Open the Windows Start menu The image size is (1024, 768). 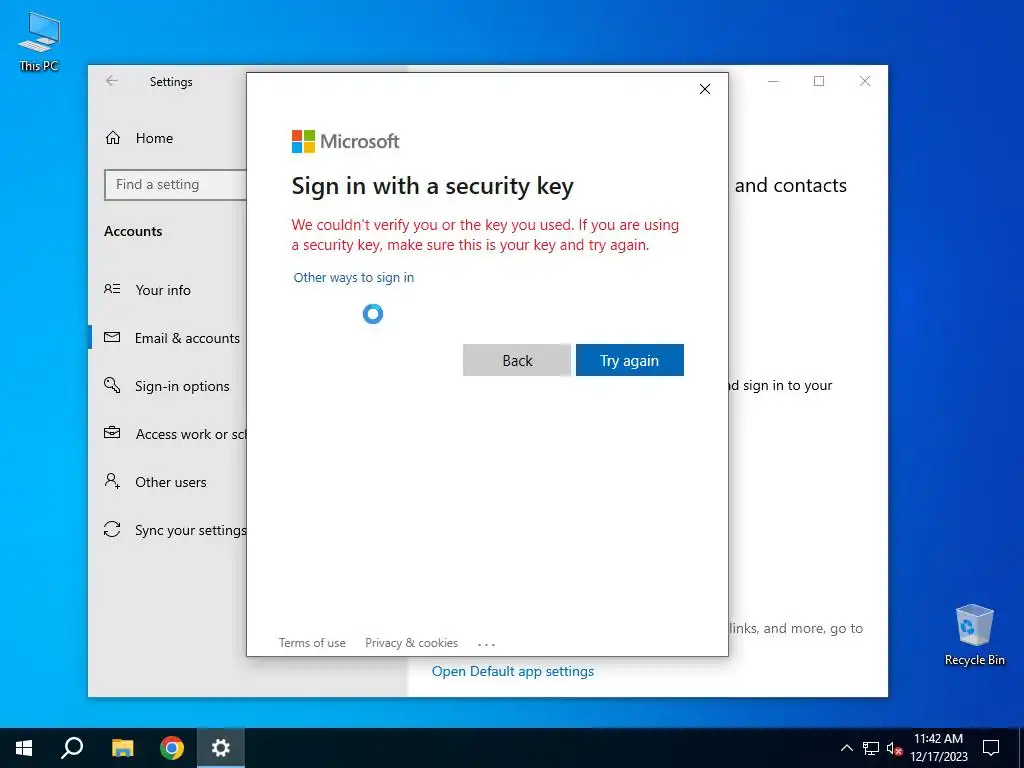point(24,748)
